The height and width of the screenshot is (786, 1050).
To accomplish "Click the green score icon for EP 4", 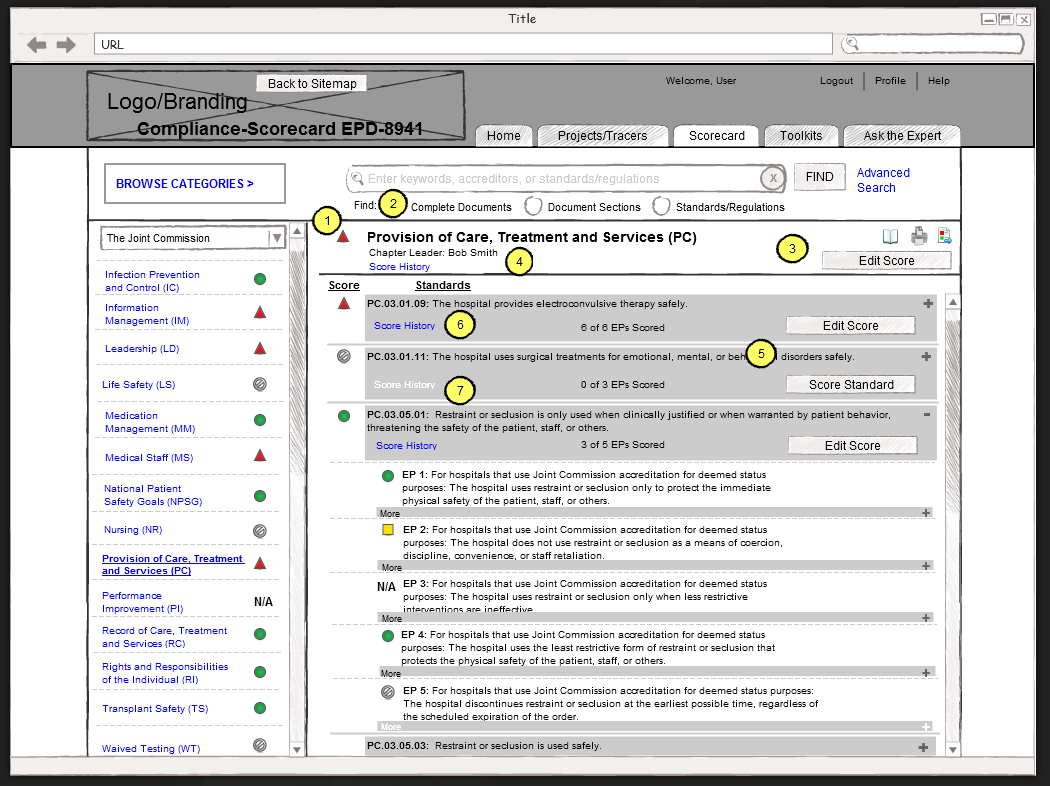I will tap(387, 636).
